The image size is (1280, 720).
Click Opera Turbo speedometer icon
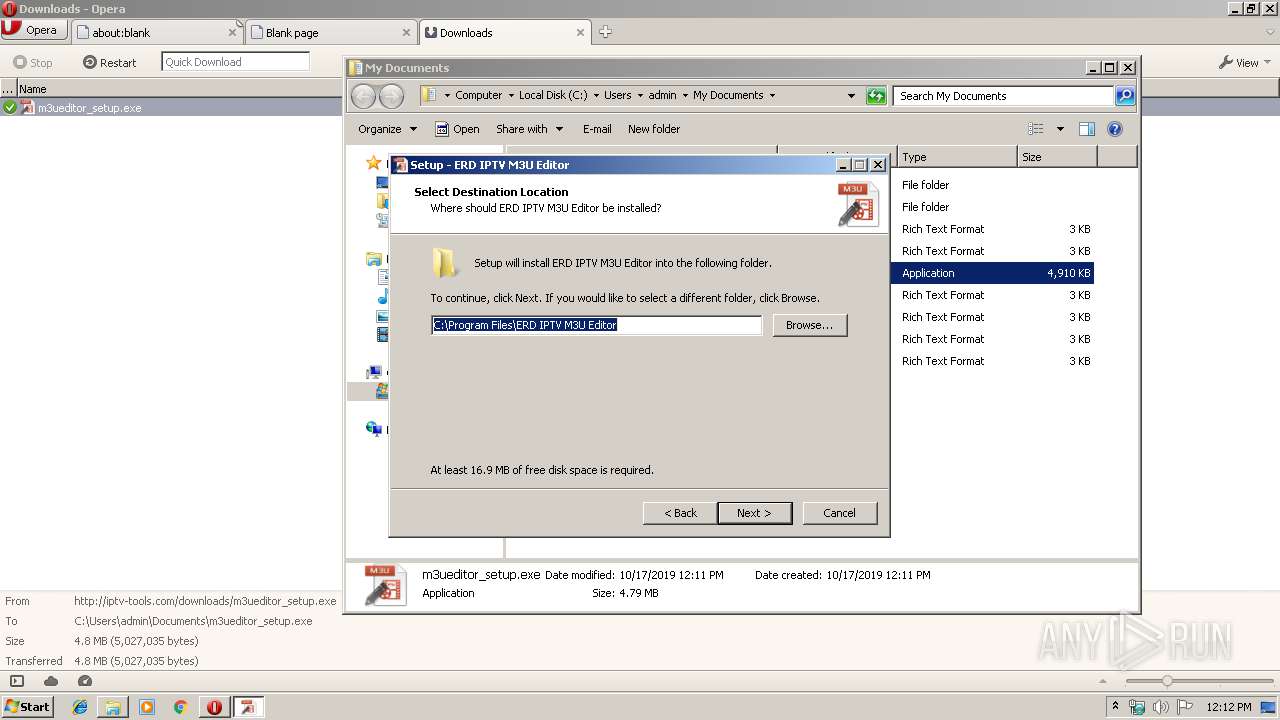[x=85, y=681]
